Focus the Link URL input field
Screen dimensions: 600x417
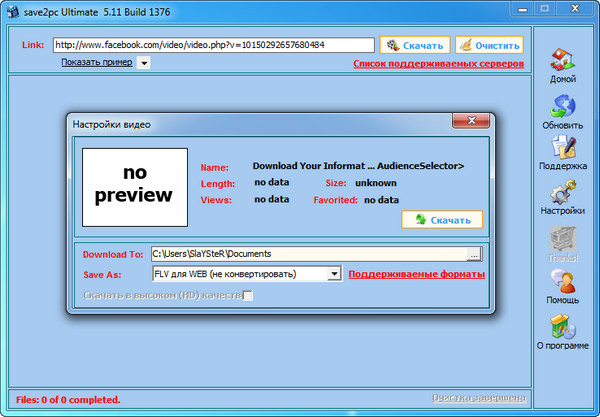point(214,45)
